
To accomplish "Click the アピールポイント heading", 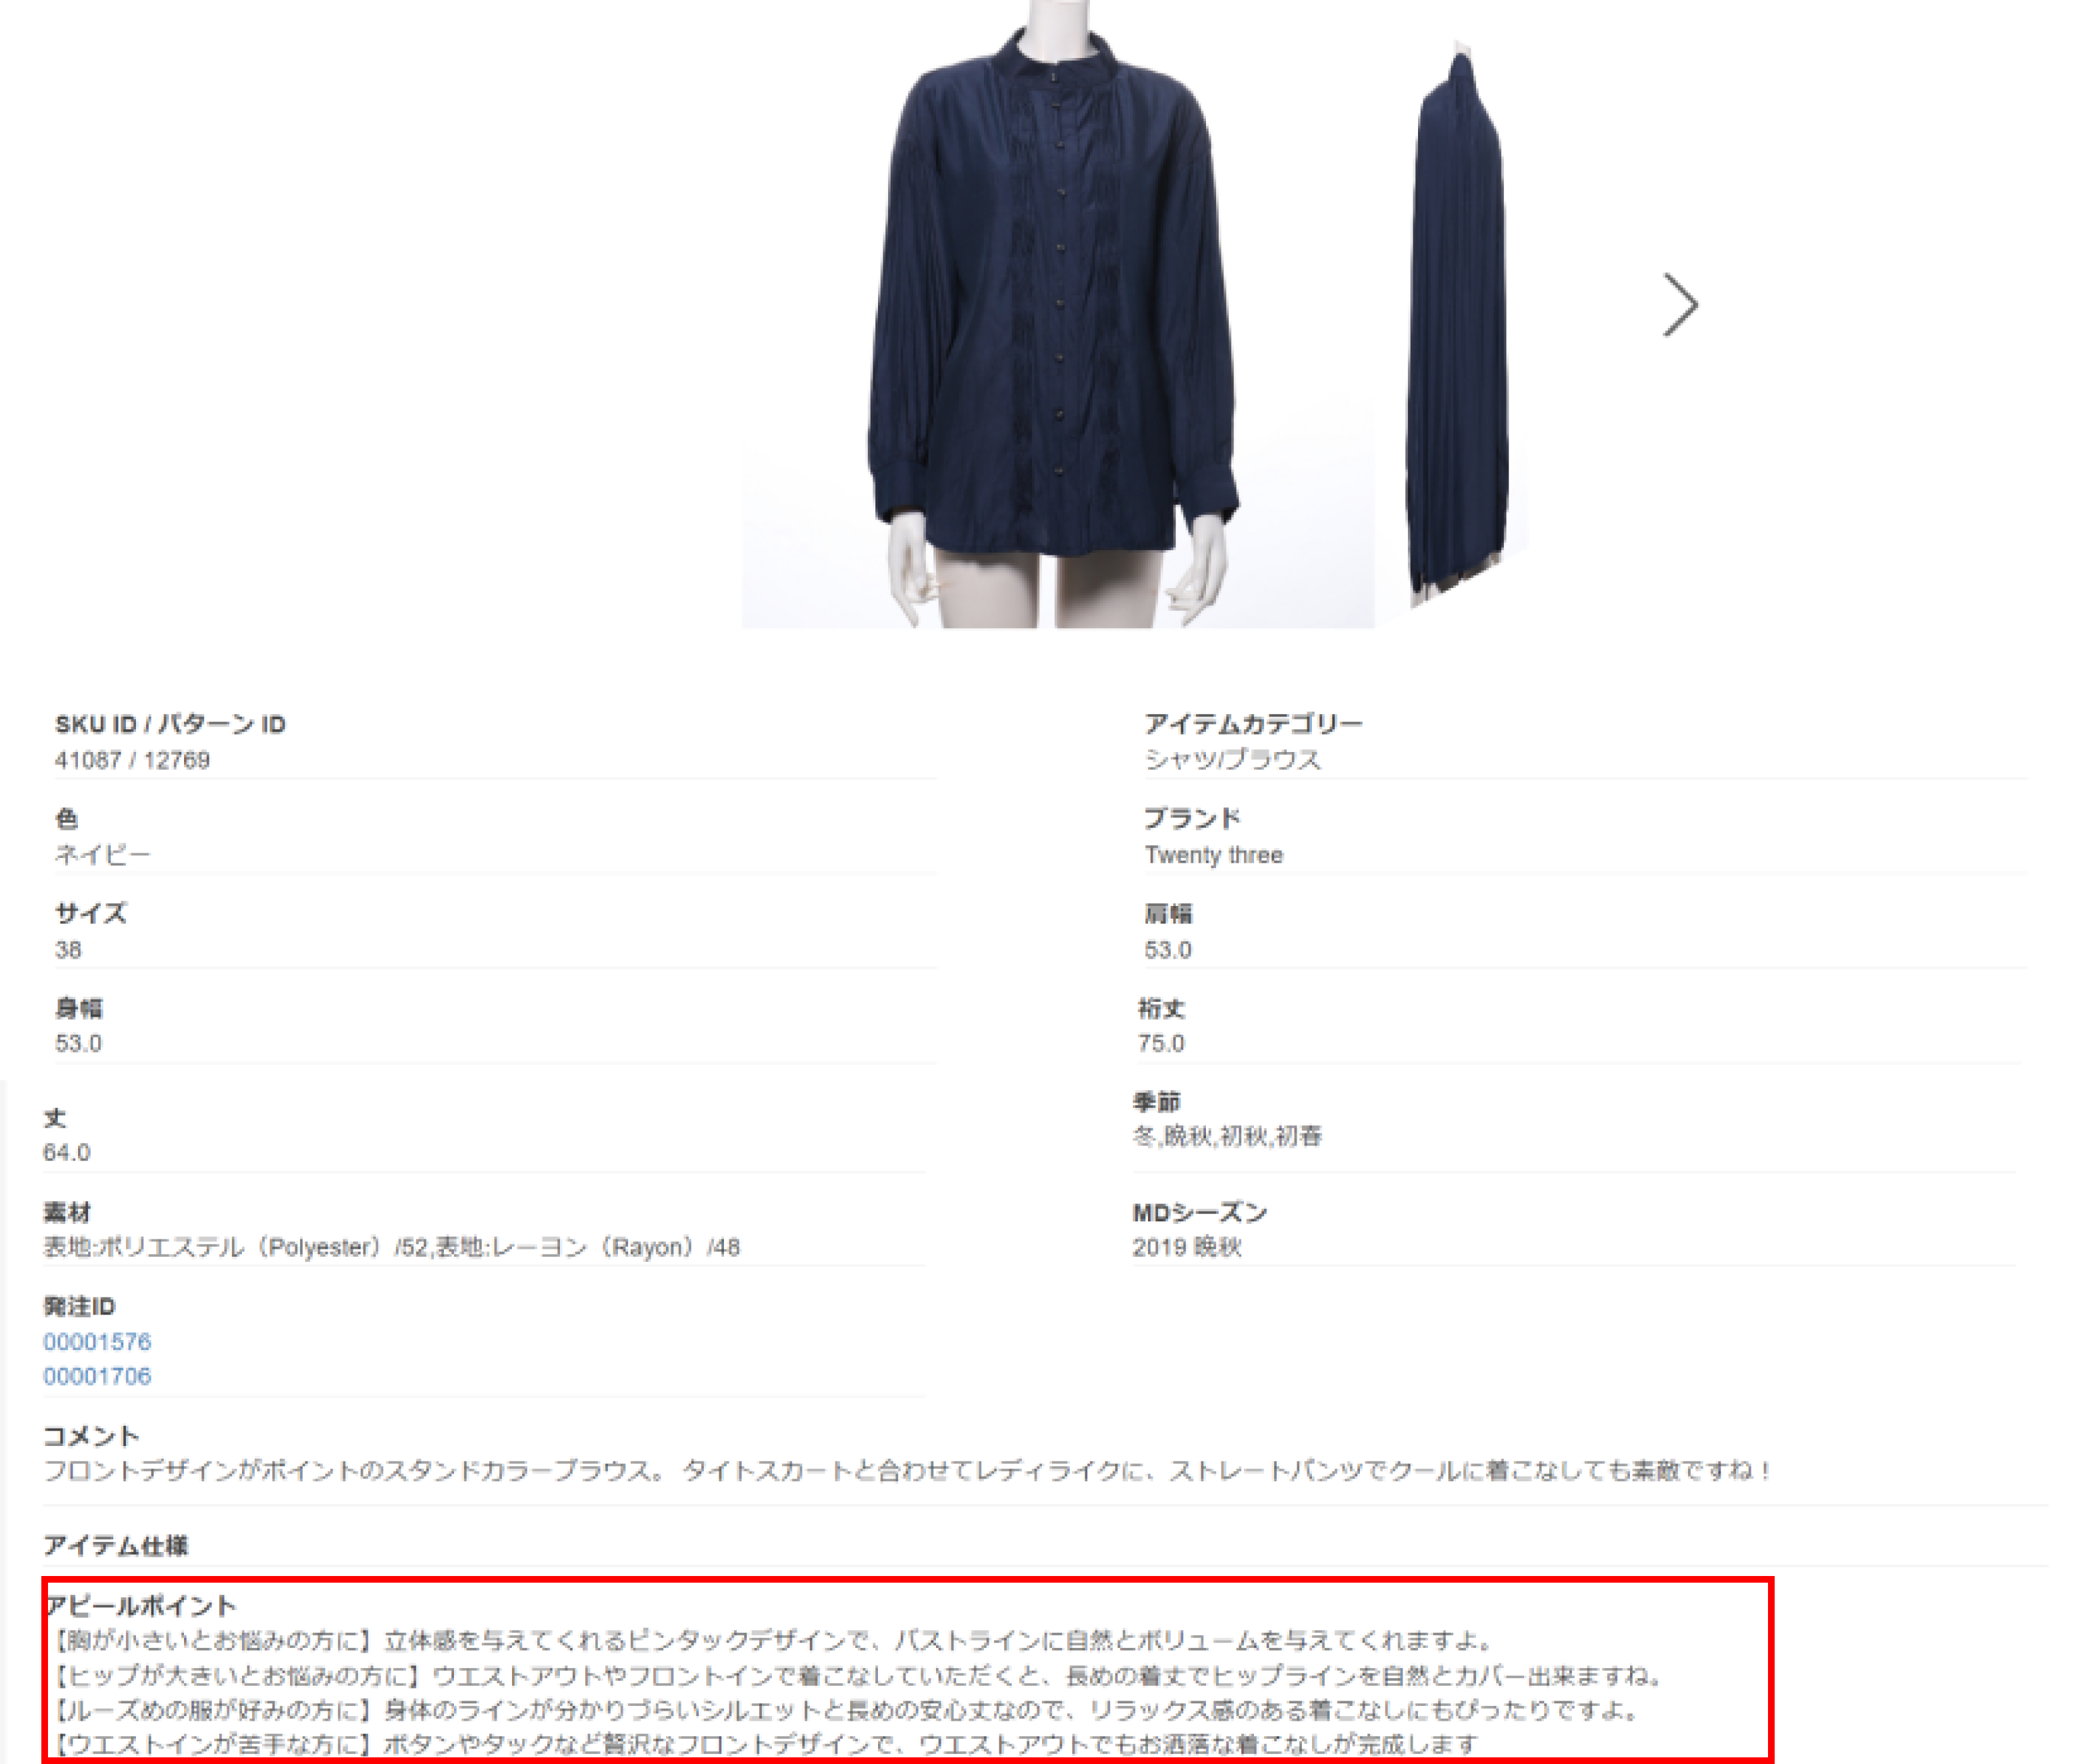I will pos(141,1606).
